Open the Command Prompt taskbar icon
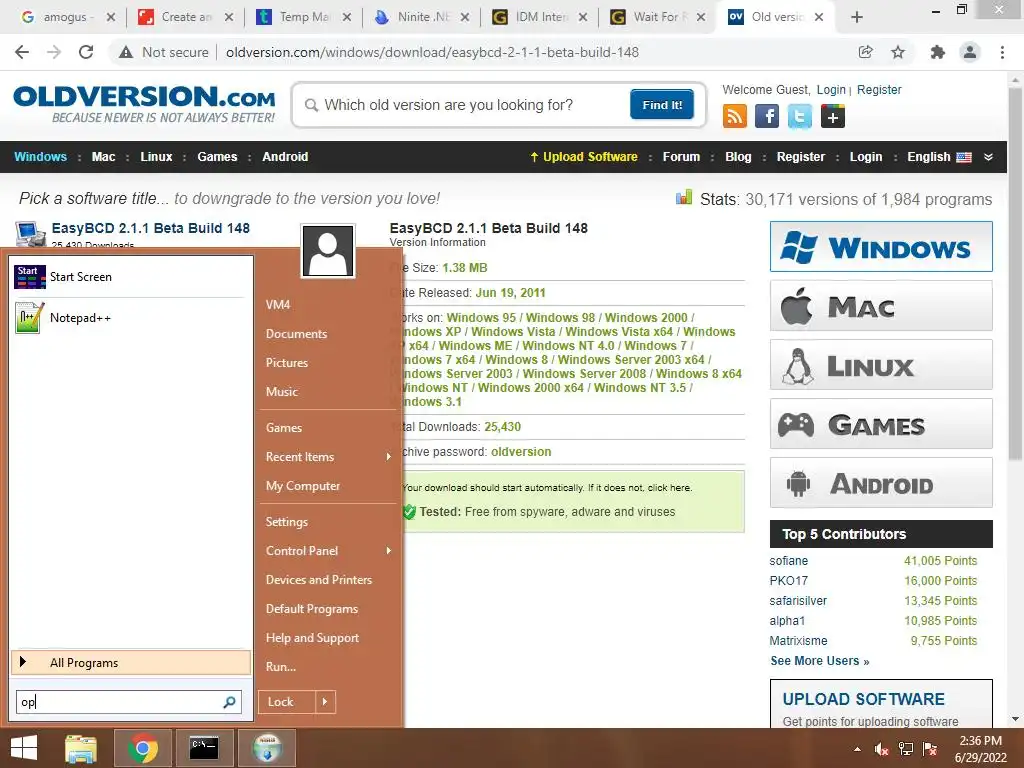1024x768 pixels. tap(204, 748)
